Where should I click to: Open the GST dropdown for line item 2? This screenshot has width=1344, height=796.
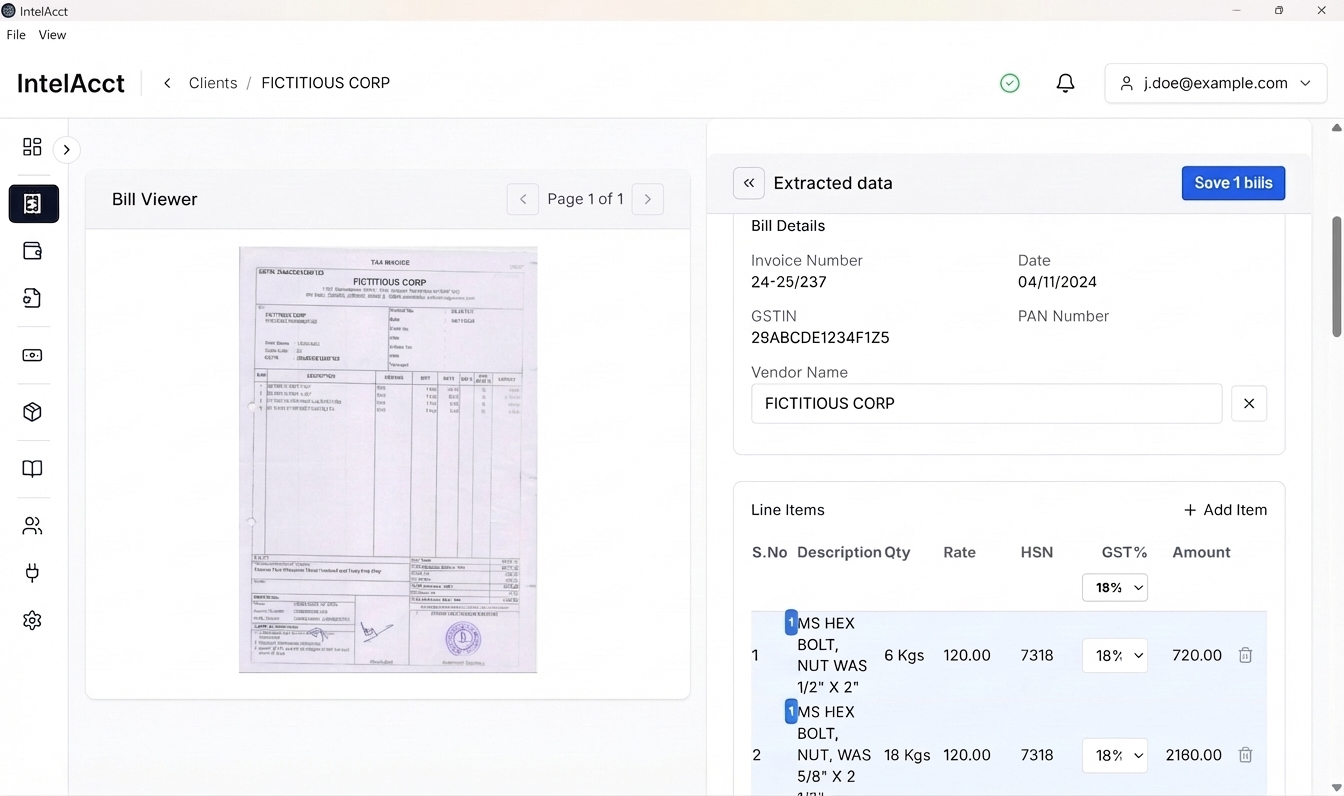coord(1114,756)
